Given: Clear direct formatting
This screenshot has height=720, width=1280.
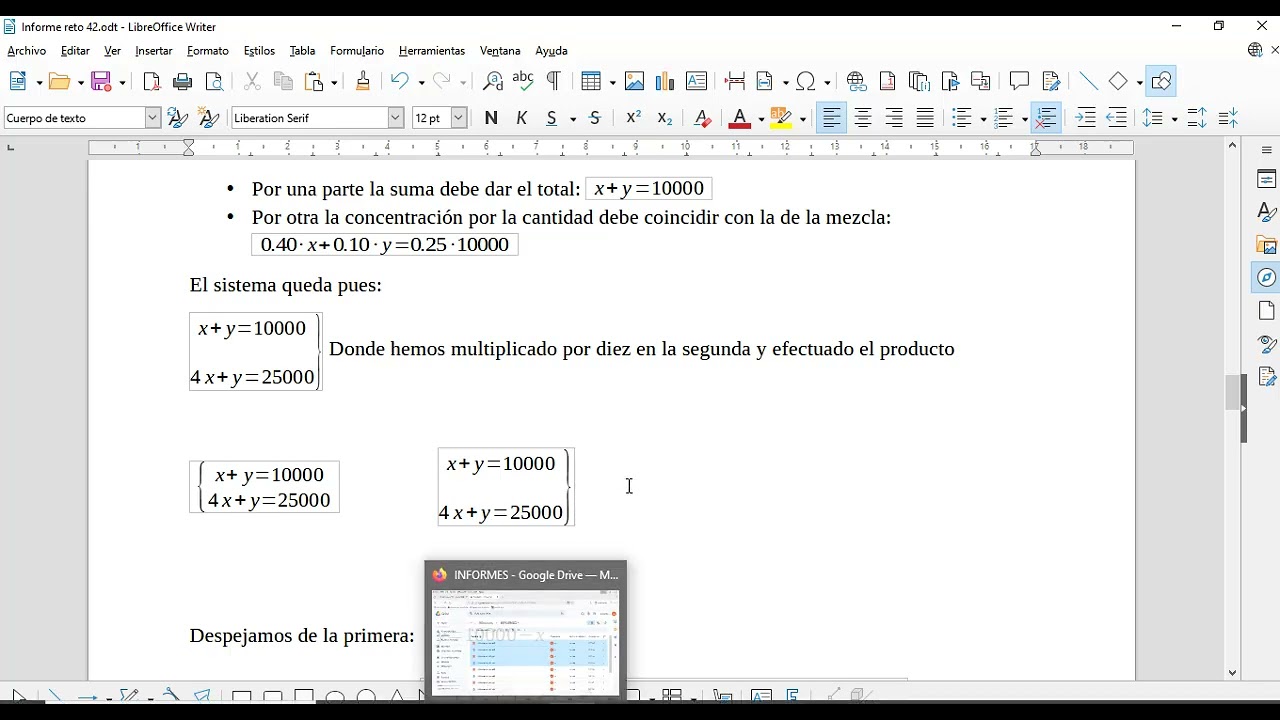Looking at the screenshot, I should tap(702, 118).
